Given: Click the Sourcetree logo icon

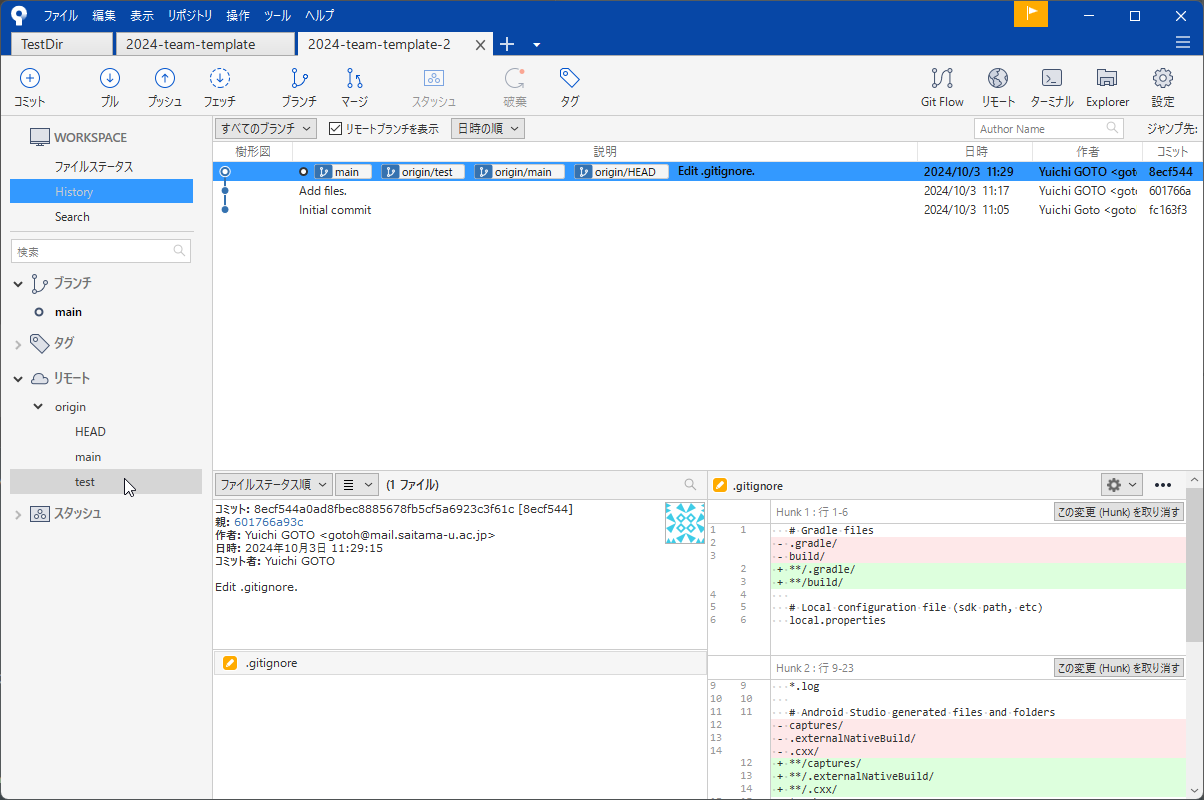Looking at the screenshot, I should pos(19,15).
